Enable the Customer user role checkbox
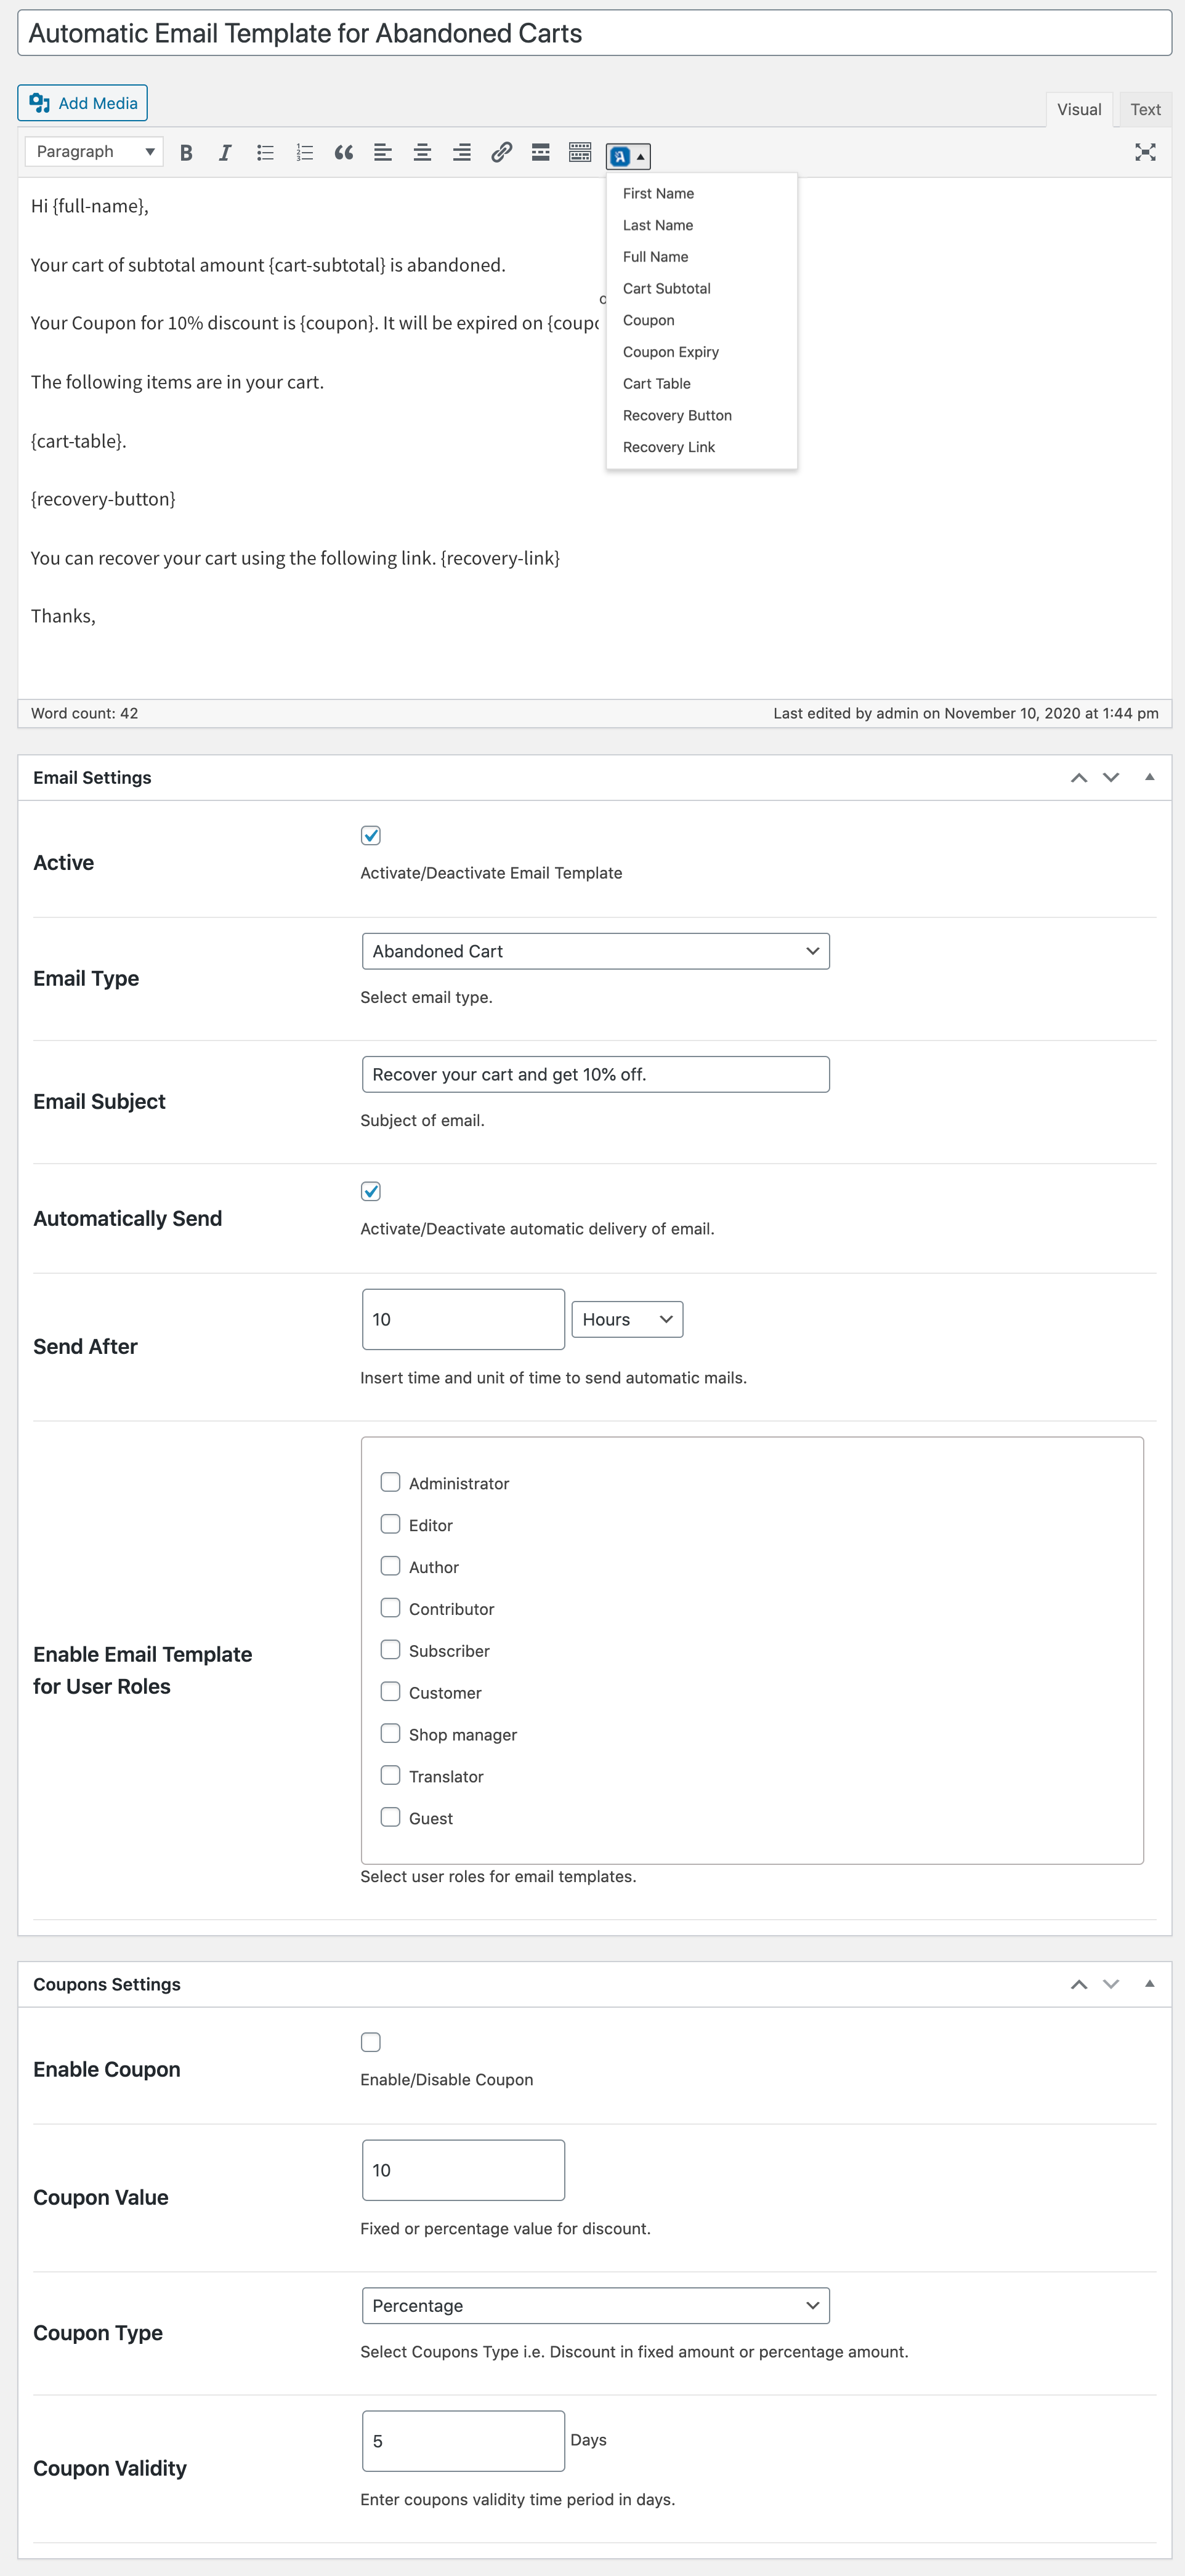 (x=390, y=1691)
